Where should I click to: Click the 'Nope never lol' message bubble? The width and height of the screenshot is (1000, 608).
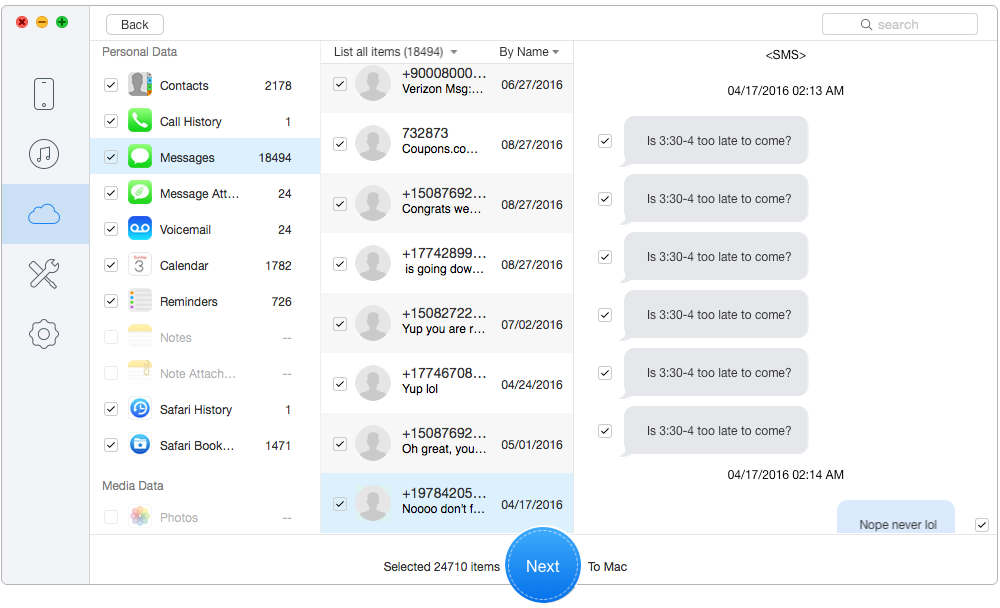895,518
